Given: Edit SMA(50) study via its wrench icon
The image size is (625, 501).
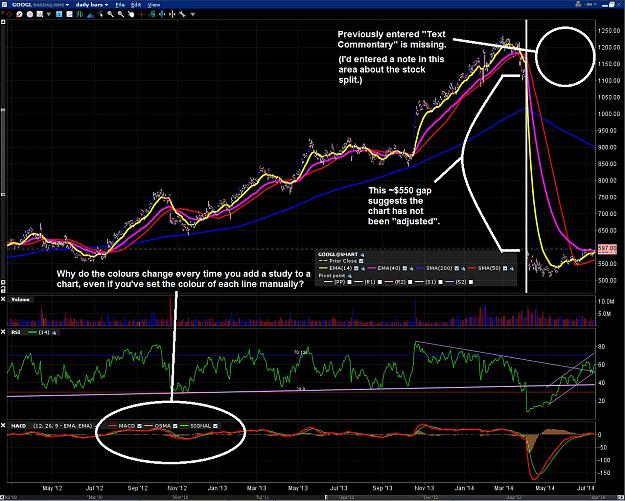Looking at the screenshot, I should click(x=512, y=269).
